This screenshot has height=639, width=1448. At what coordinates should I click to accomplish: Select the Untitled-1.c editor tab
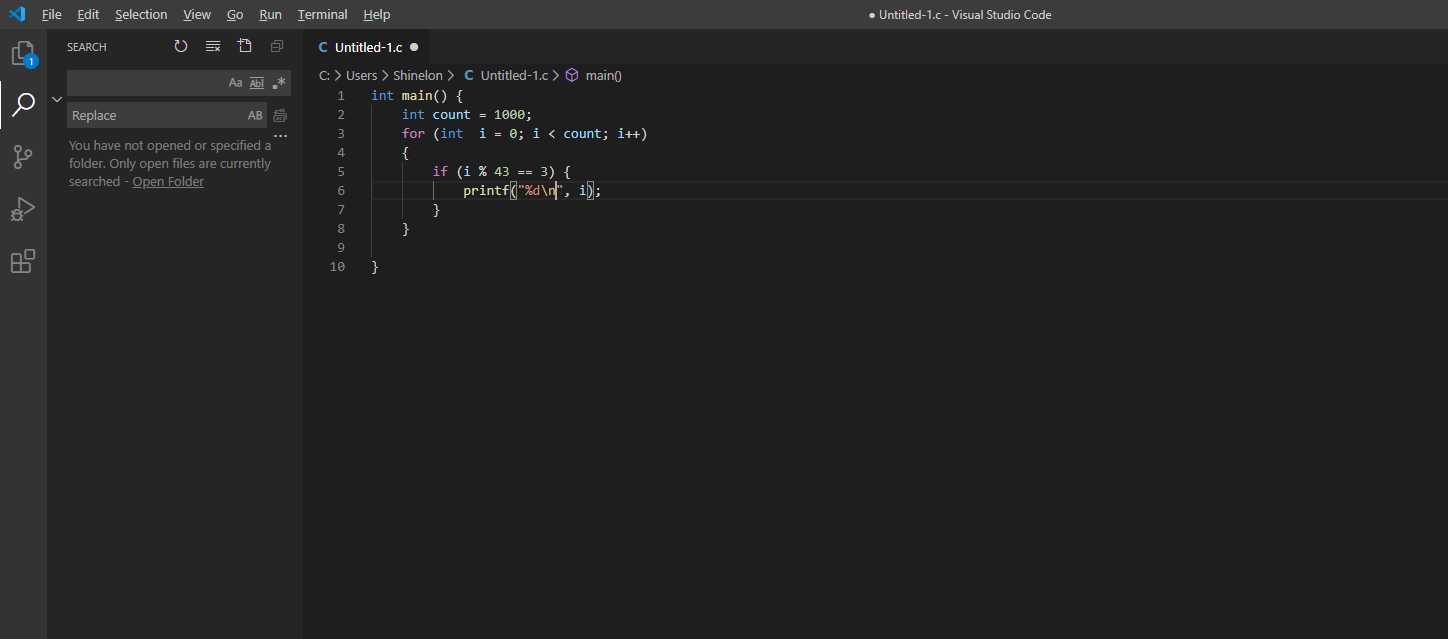click(x=367, y=47)
